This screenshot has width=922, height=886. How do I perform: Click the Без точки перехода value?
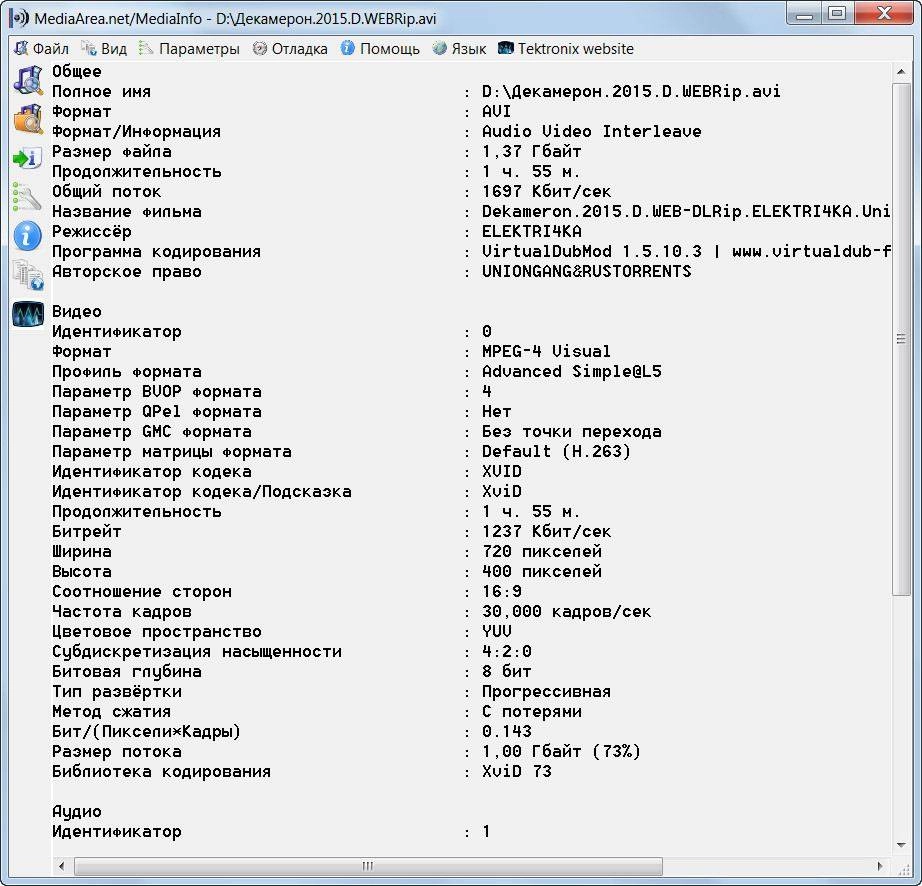coord(572,432)
